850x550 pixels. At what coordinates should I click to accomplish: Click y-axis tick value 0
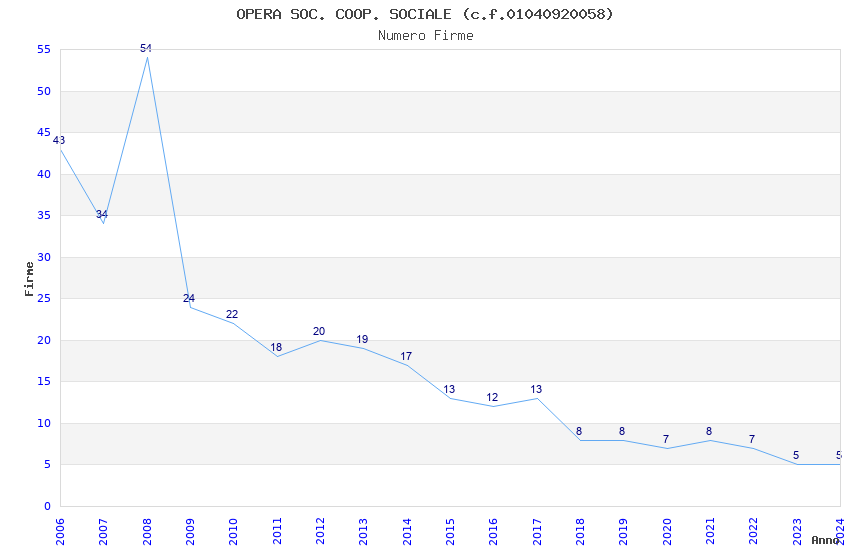click(48, 506)
